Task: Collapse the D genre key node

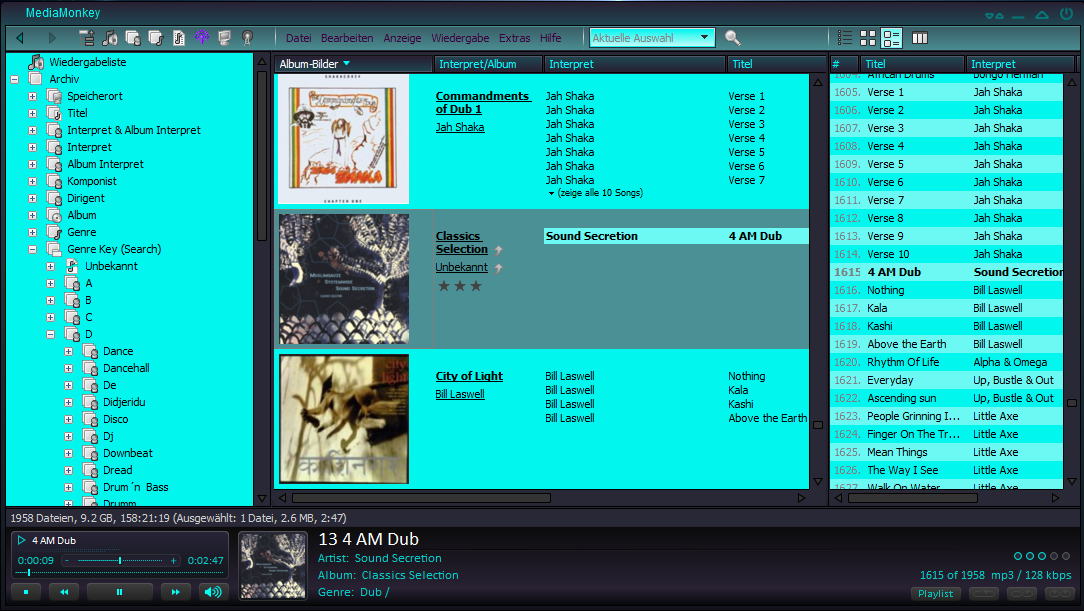Action: (50, 335)
